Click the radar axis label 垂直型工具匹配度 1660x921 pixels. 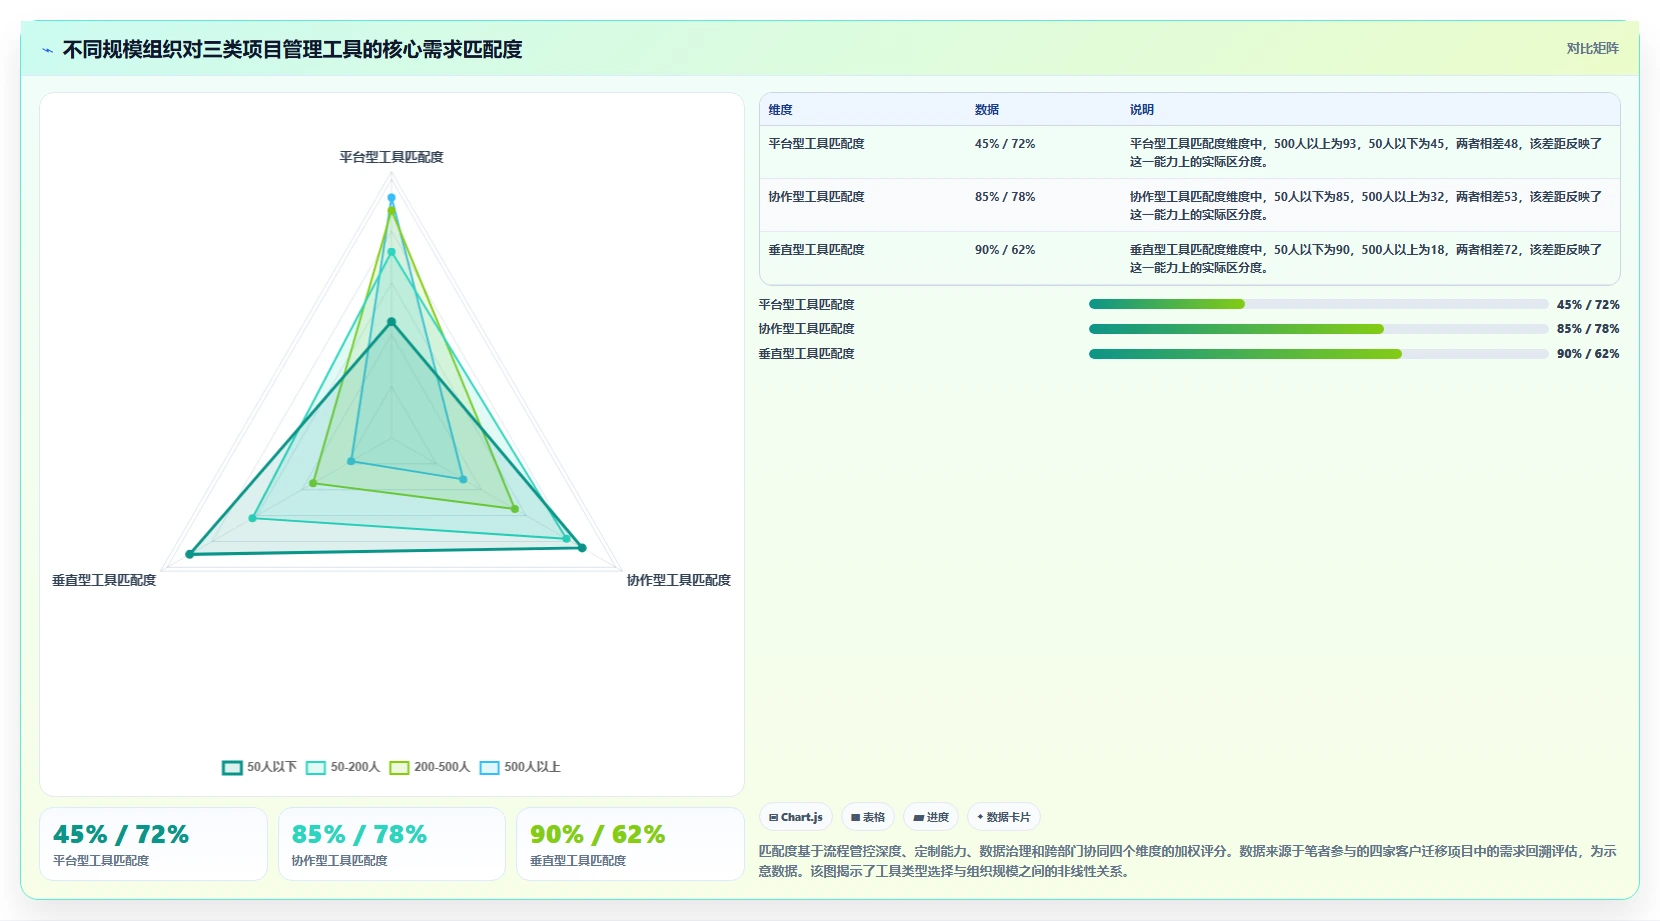[104, 580]
